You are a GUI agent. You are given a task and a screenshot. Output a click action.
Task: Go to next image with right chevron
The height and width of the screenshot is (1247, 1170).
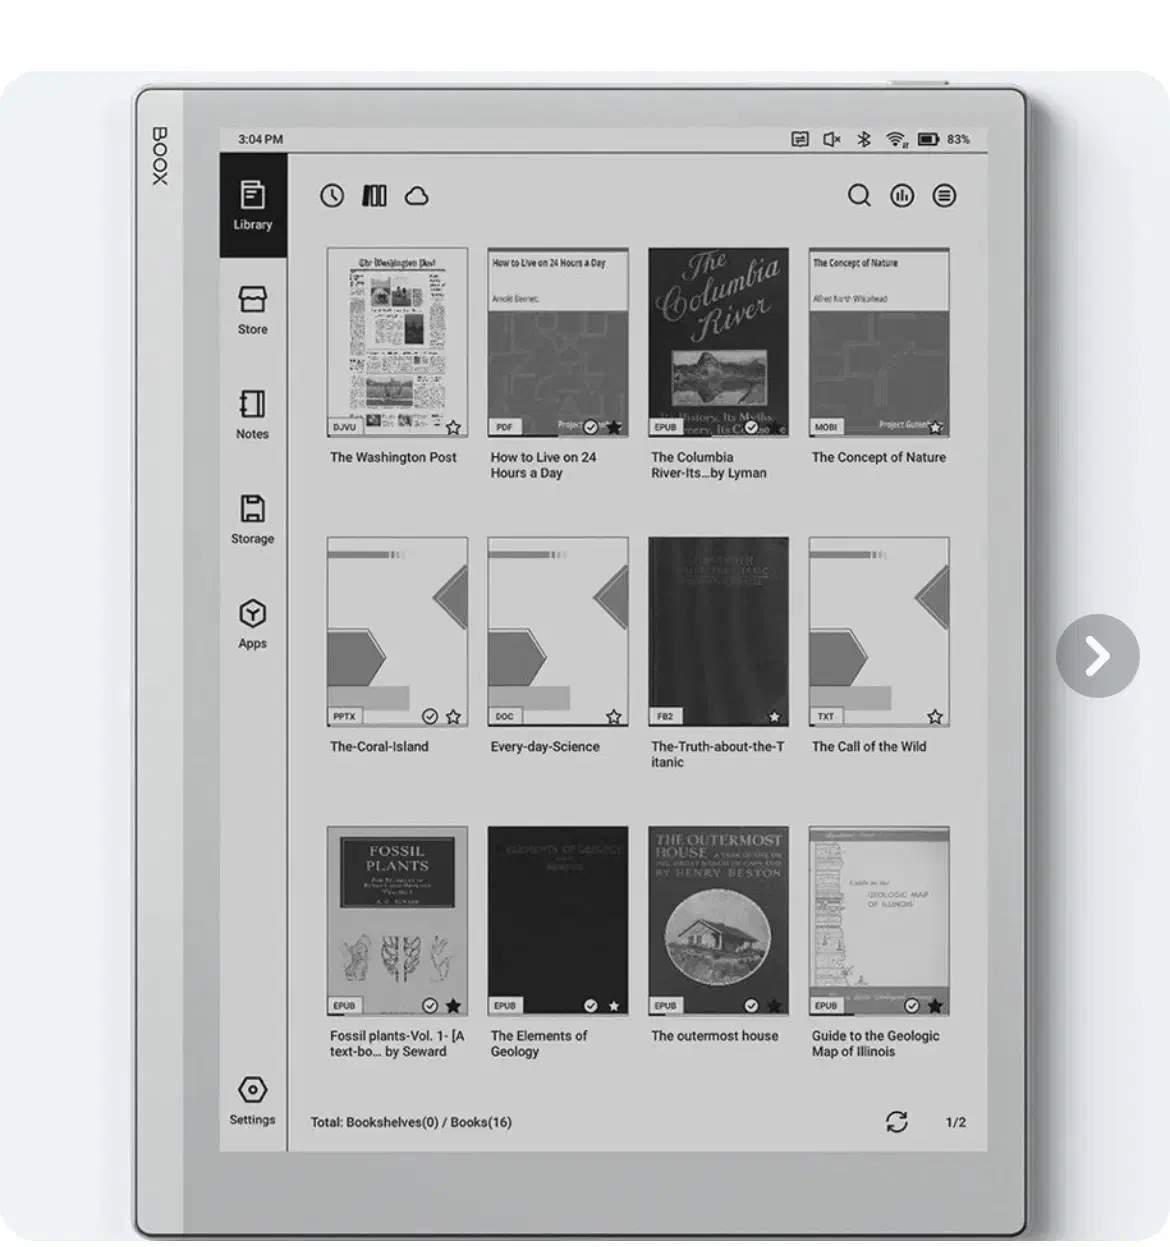1097,656
